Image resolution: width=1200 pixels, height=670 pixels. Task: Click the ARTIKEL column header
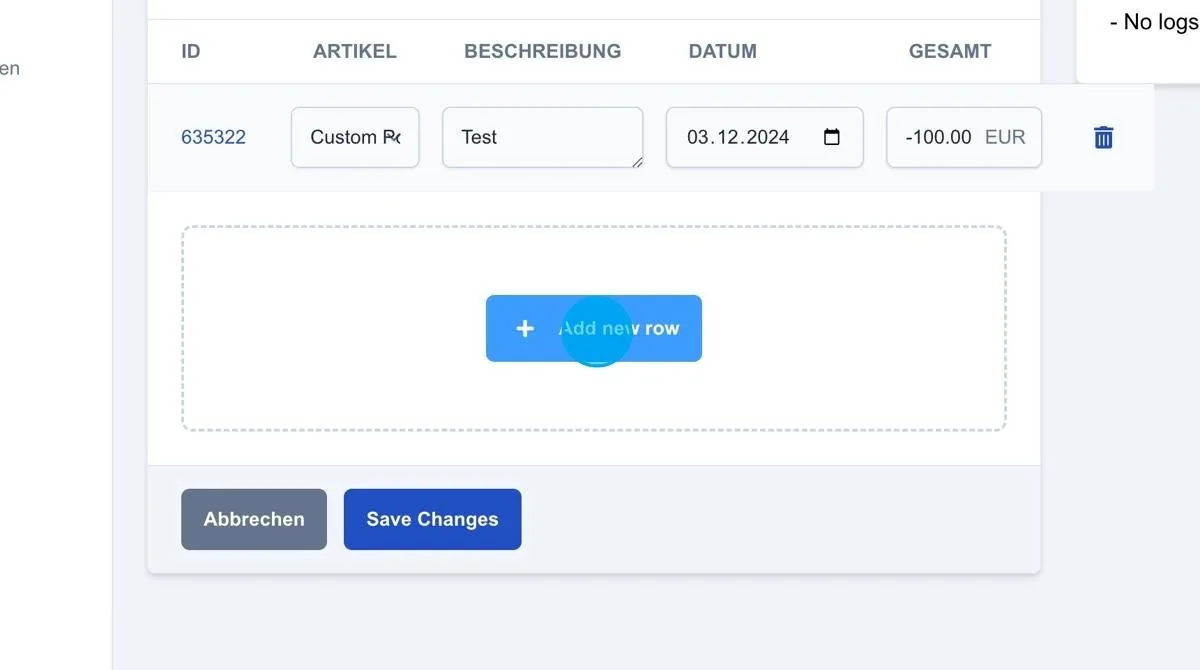(355, 51)
